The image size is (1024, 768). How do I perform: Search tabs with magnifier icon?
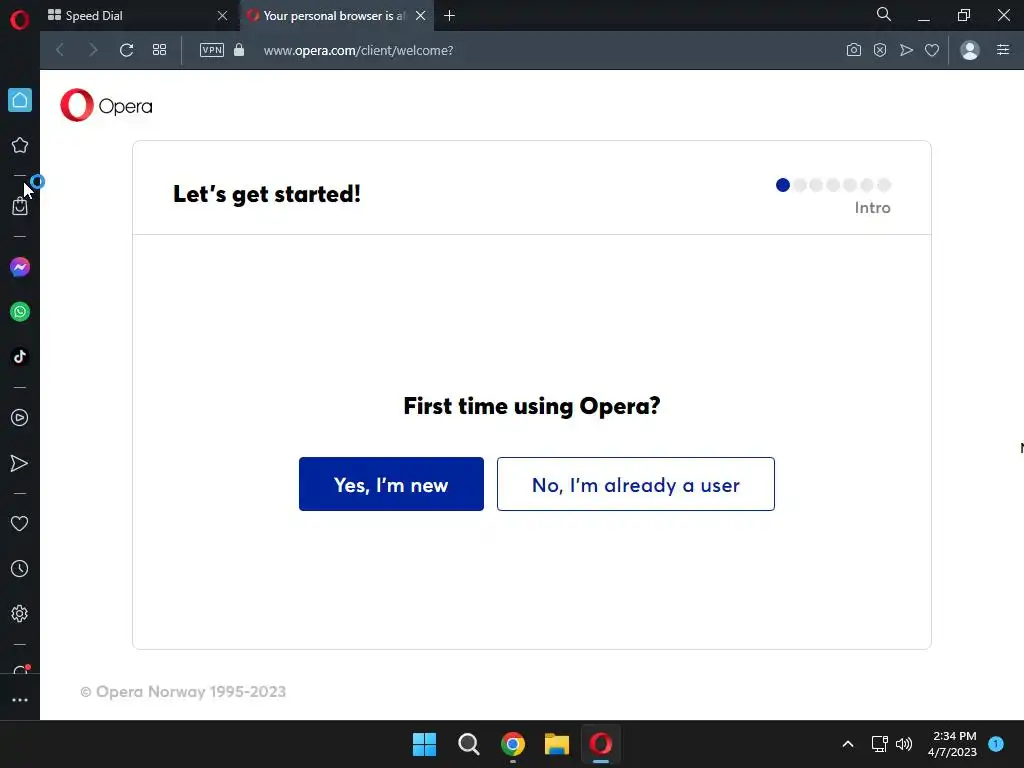tap(884, 14)
